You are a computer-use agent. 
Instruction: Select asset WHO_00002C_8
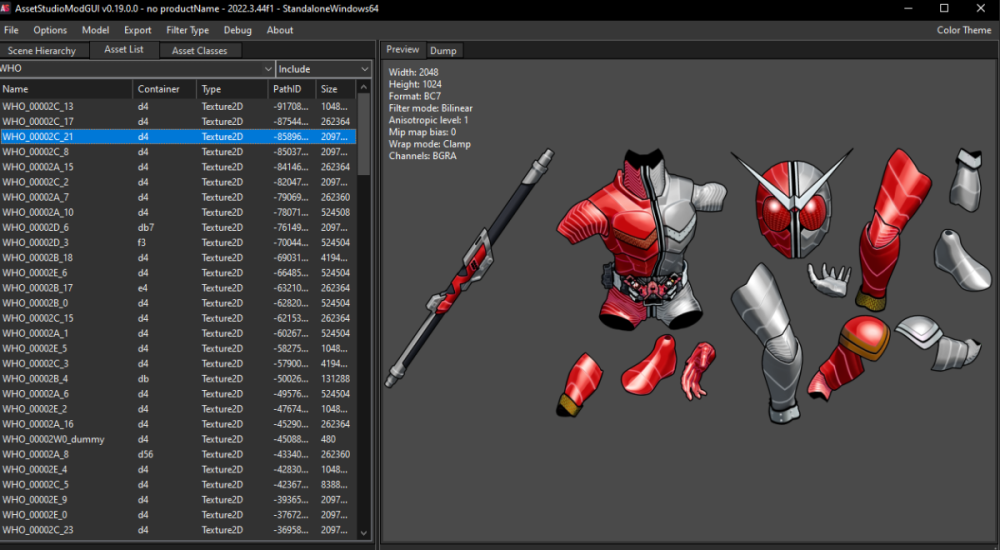pos(178,152)
